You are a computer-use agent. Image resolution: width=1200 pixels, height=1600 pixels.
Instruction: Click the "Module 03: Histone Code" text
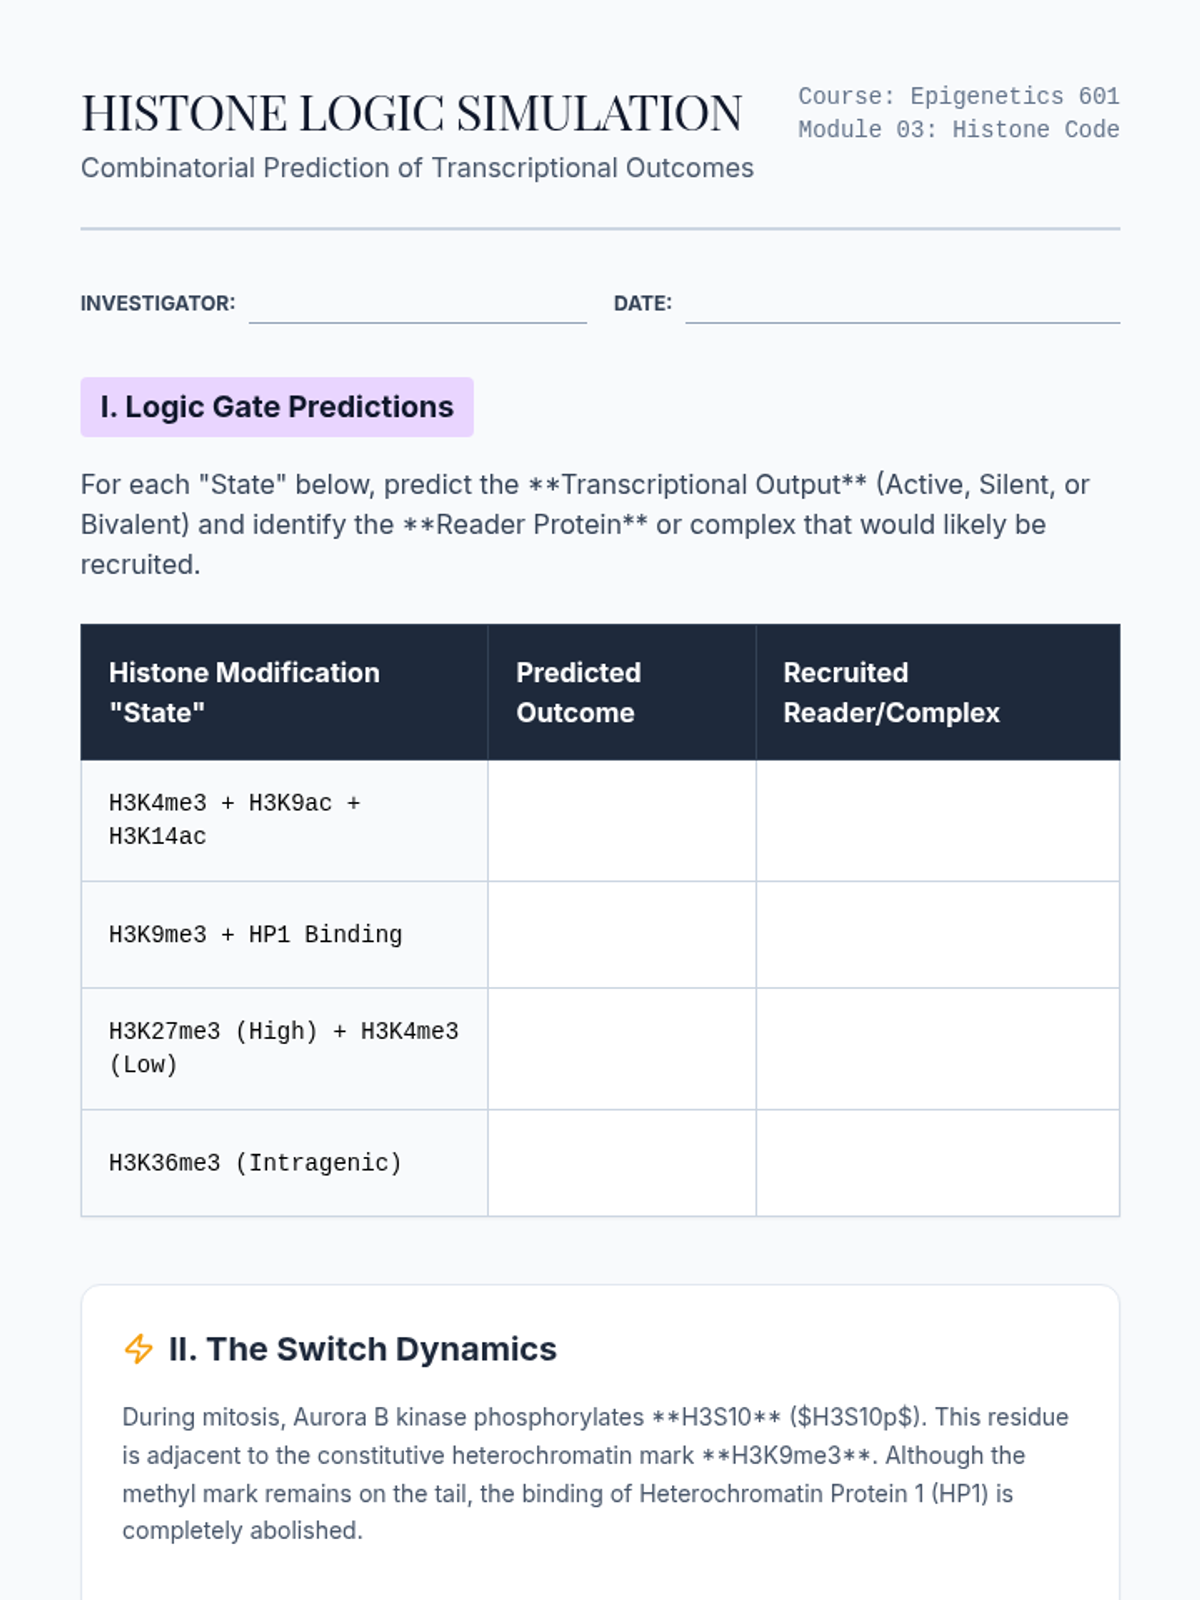[958, 130]
